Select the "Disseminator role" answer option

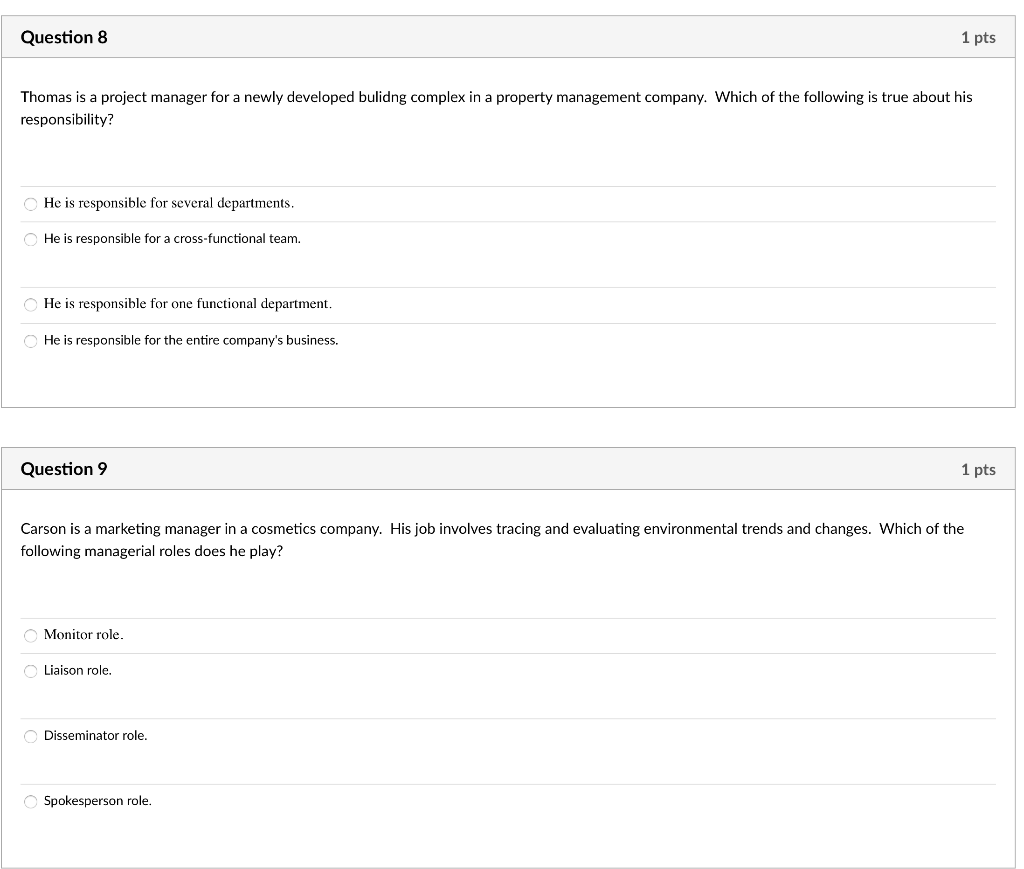[x=30, y=736]
